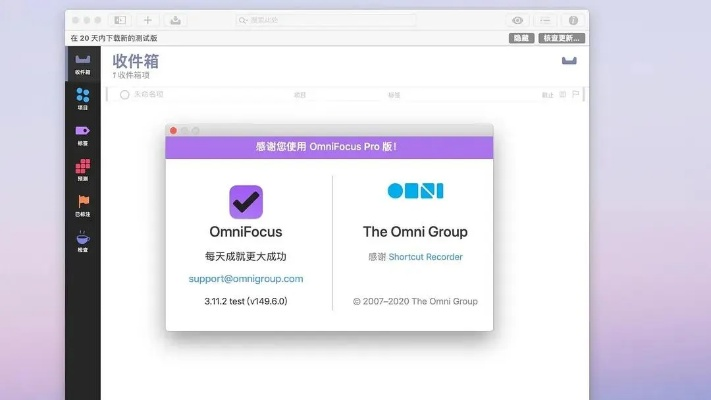This screenshot has width=711, height=400.
Task: Add a new item with plus button
Action: click(x=148, y=20)
